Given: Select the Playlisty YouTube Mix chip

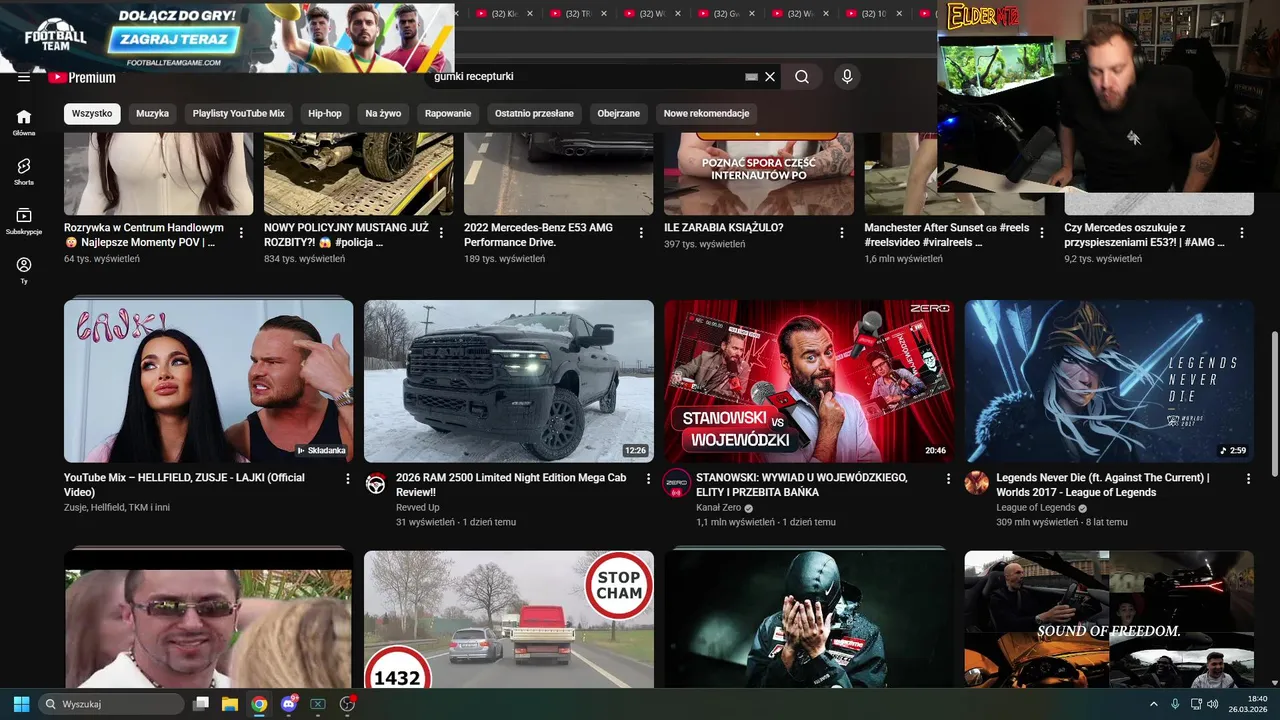Looking at the screenshot, I should pos(238,113).
